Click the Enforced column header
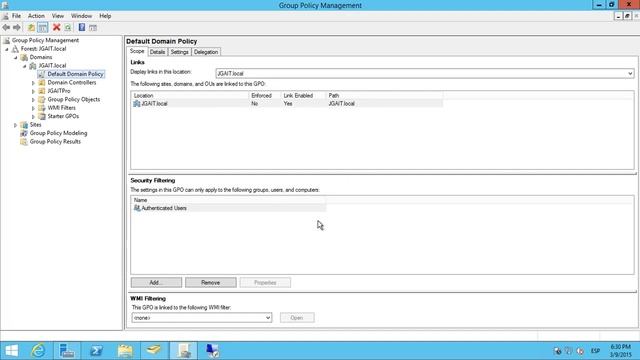 [x=264, y=96]
